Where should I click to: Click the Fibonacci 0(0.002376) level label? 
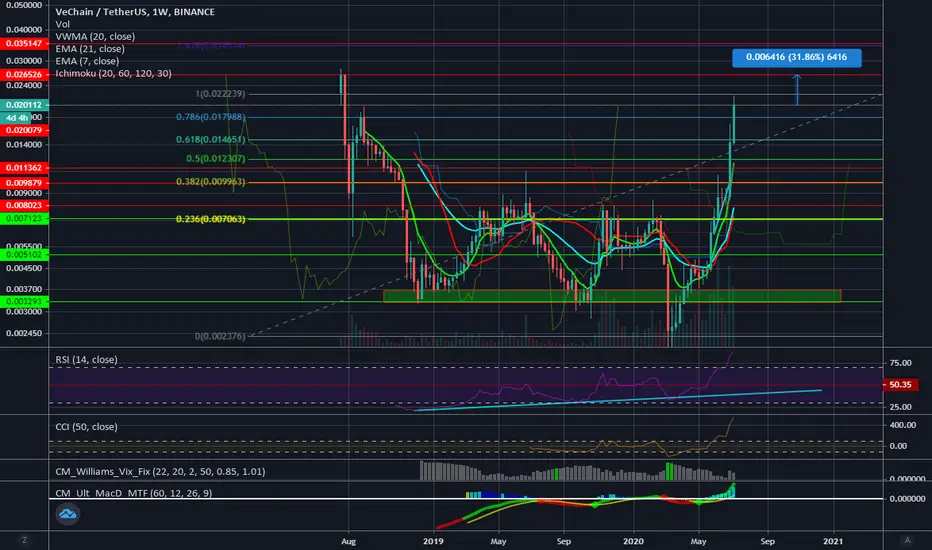coord(220,336)
